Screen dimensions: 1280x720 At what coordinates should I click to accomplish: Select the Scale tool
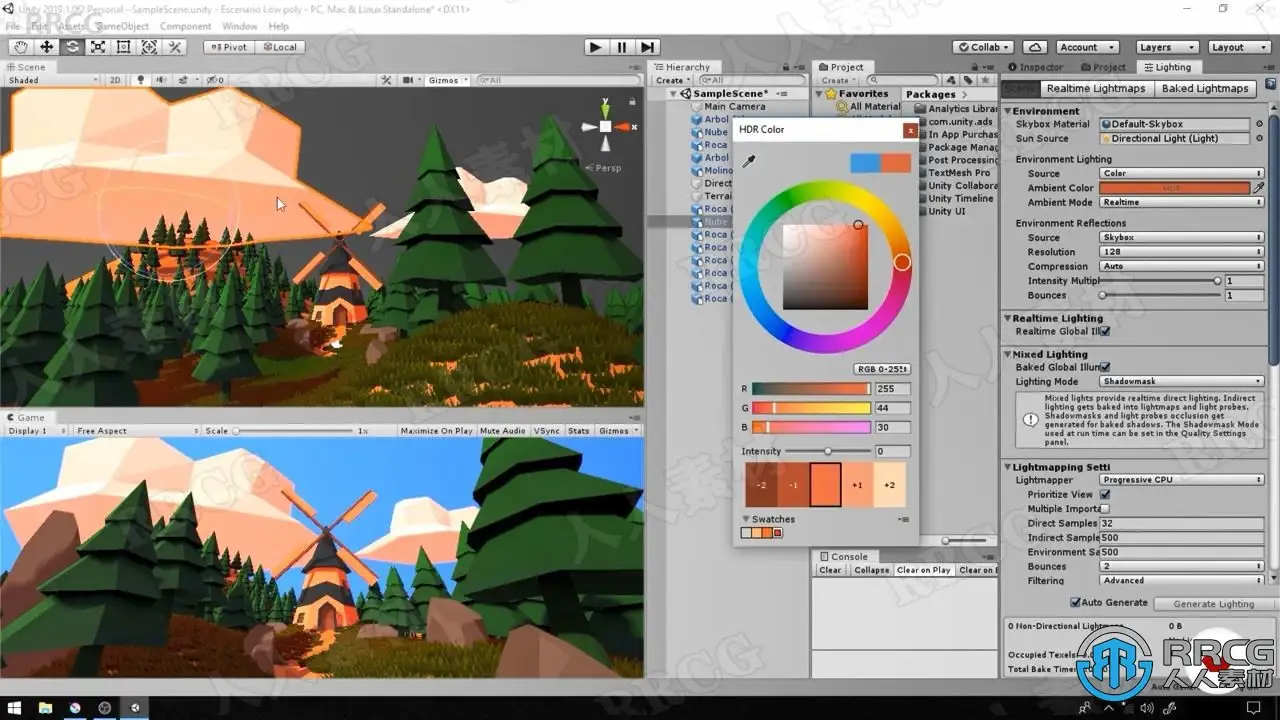click(98, 47)
